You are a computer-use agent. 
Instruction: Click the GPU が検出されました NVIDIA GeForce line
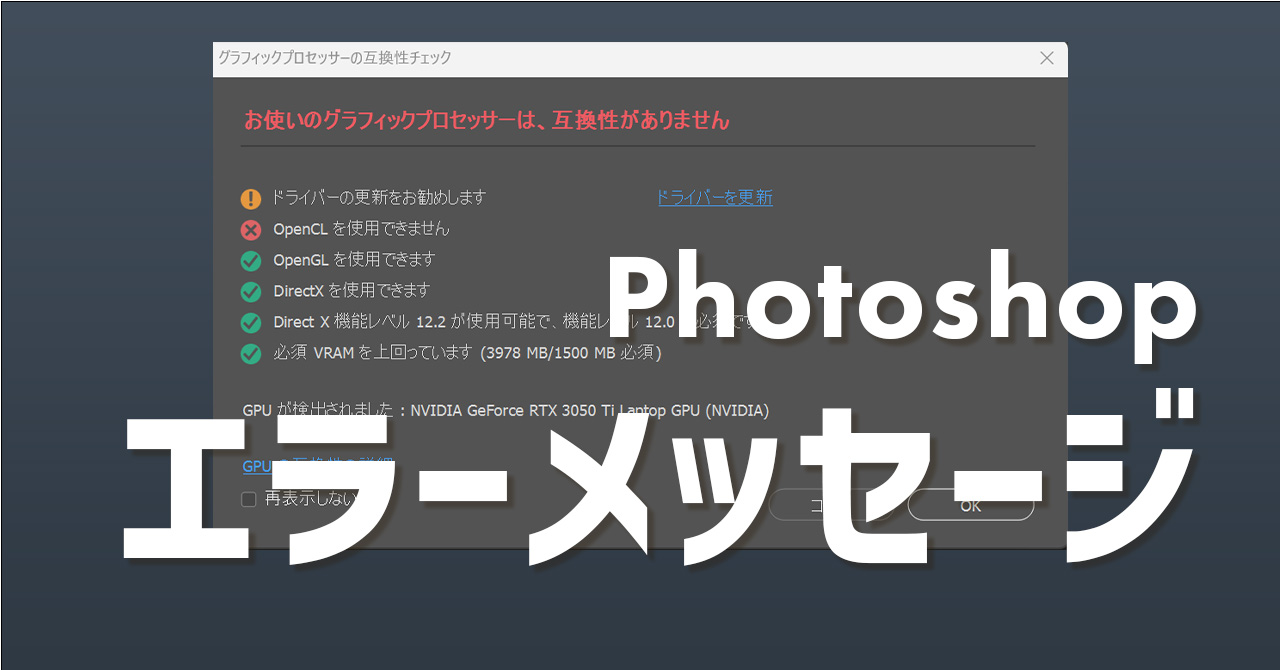click(506, 410)
